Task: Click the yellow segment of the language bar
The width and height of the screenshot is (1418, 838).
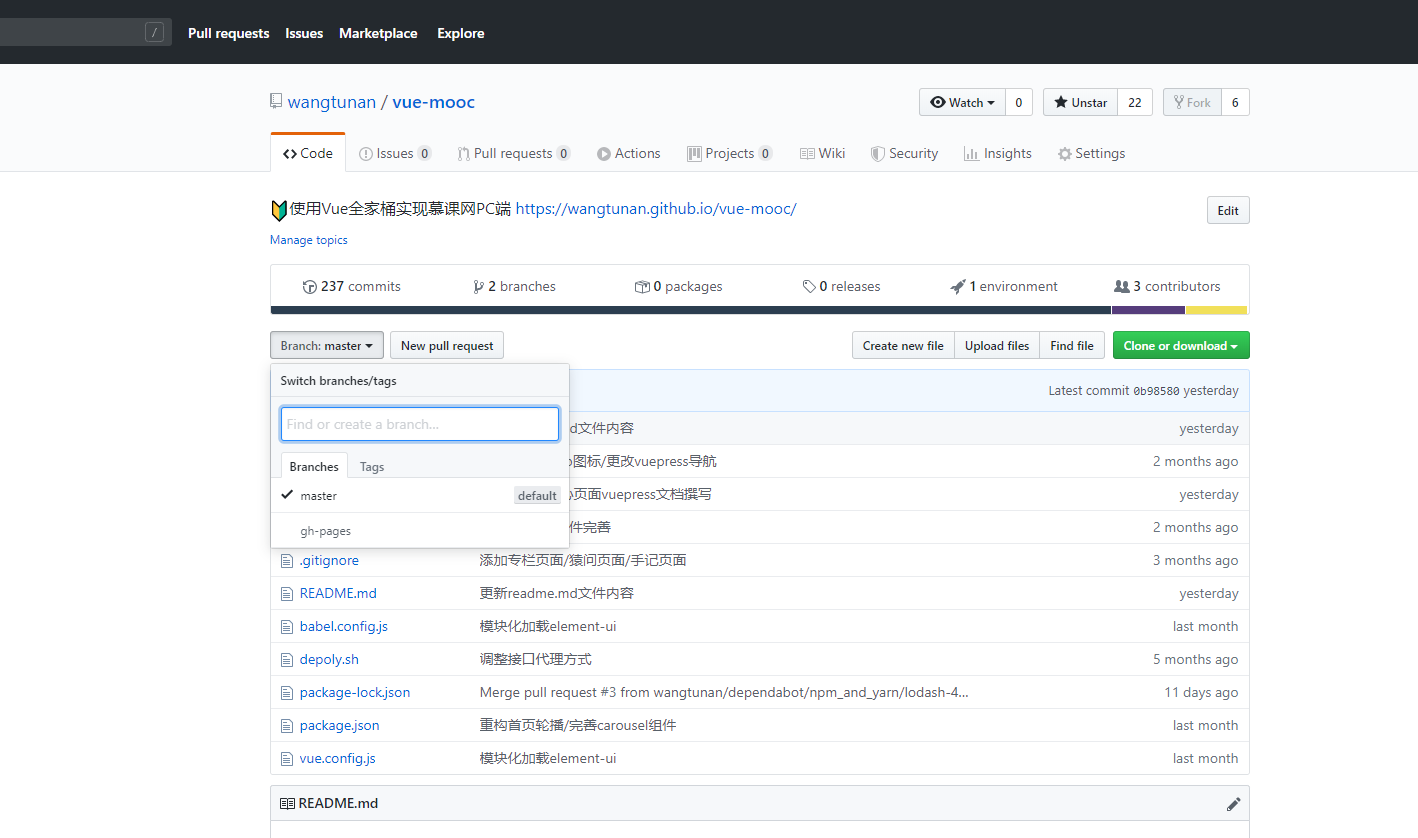Action: click(1217, 310)
